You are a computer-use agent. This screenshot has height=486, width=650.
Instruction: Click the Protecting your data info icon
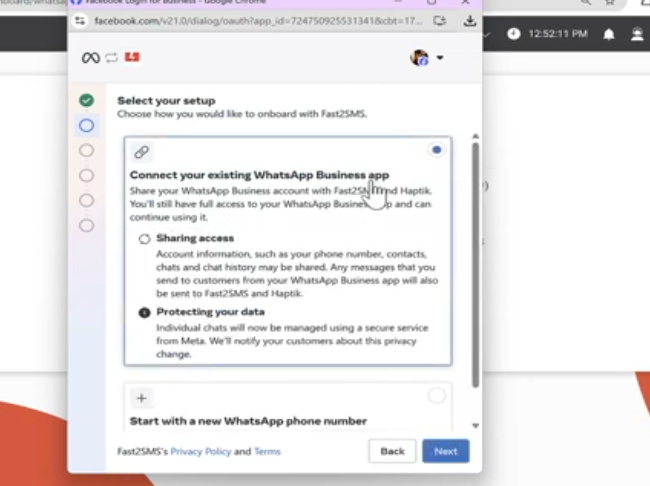[144, 313]
